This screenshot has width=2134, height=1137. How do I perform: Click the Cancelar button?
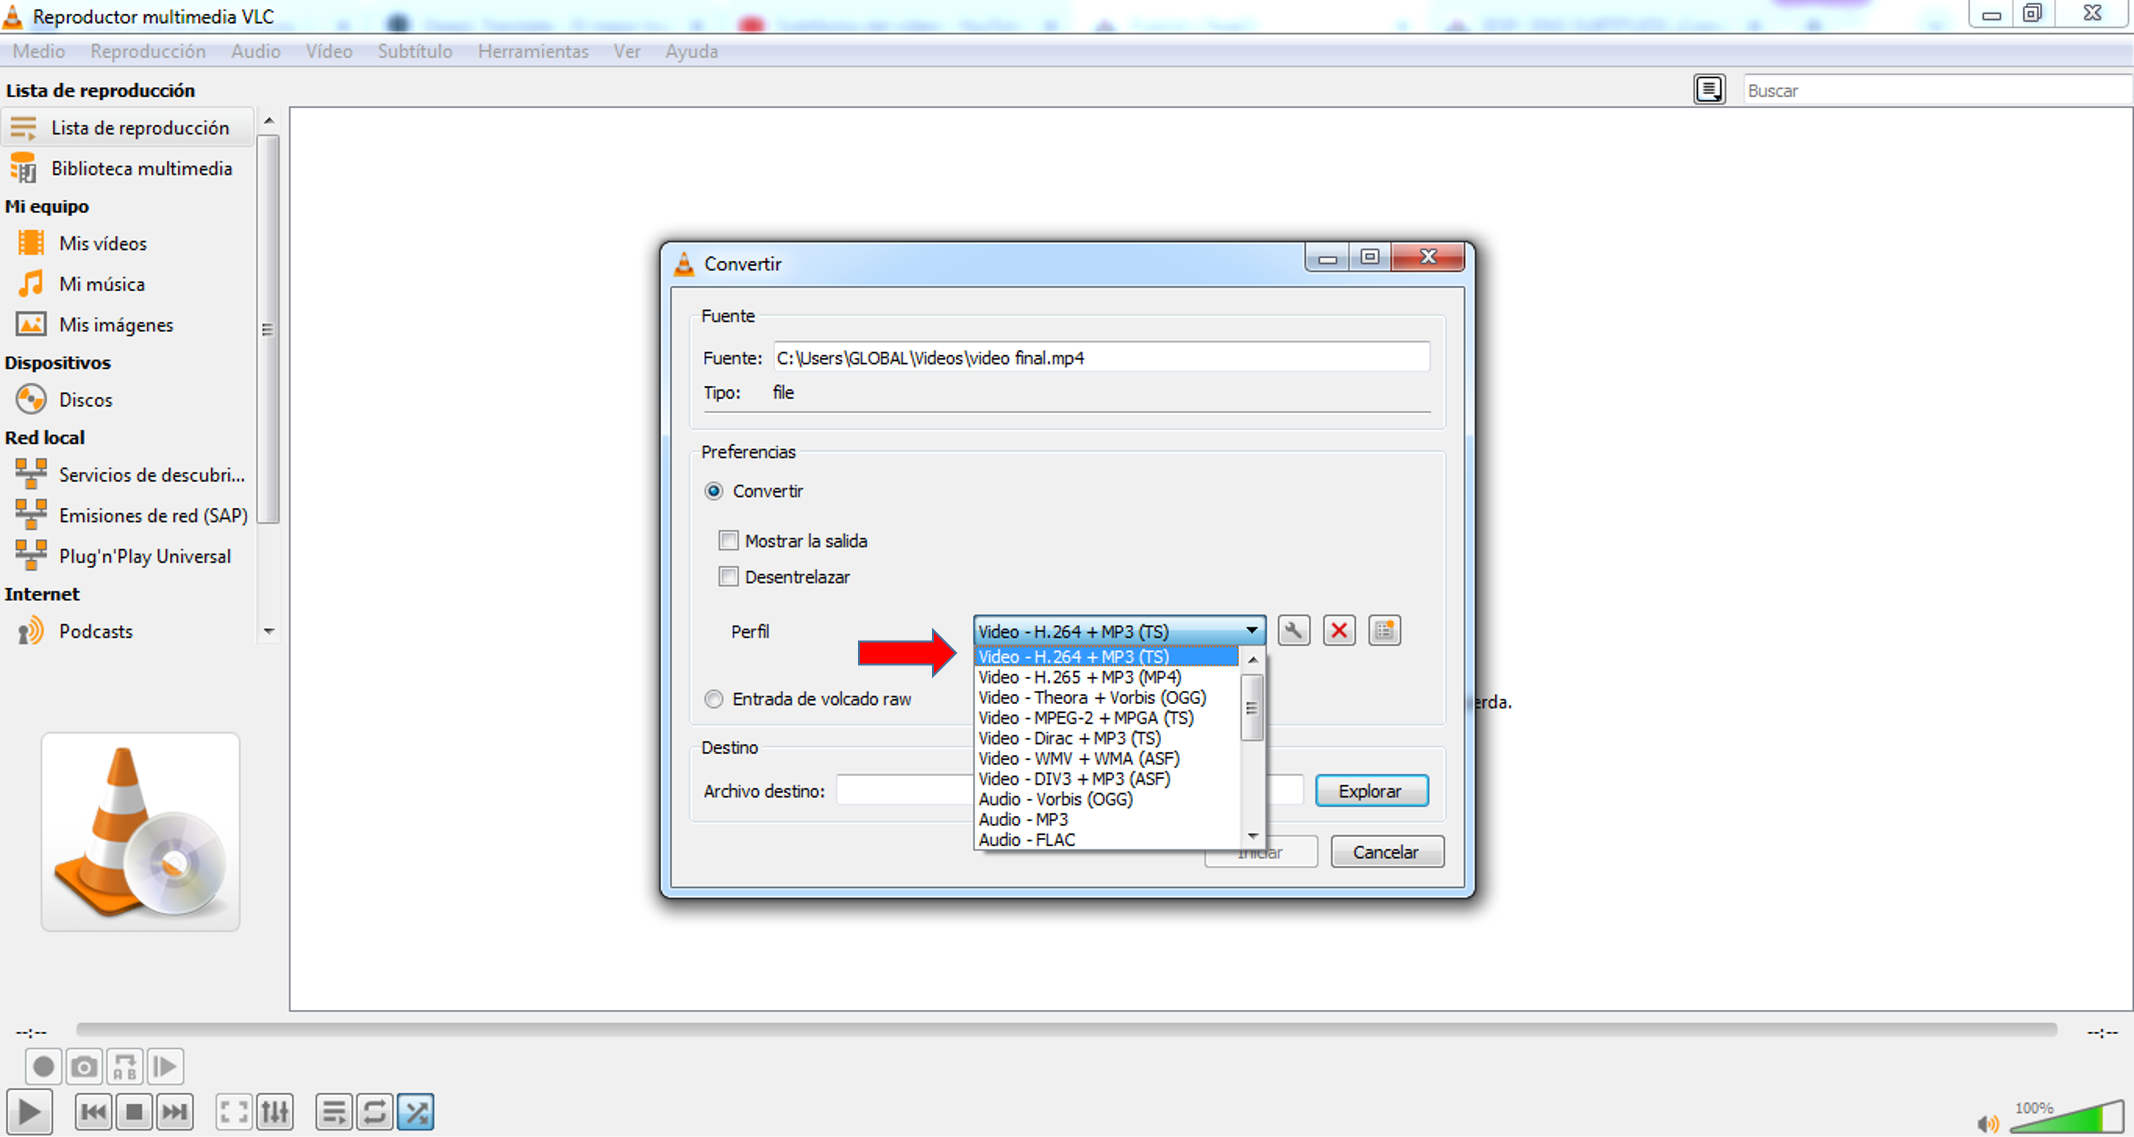tap(1386, 852)
